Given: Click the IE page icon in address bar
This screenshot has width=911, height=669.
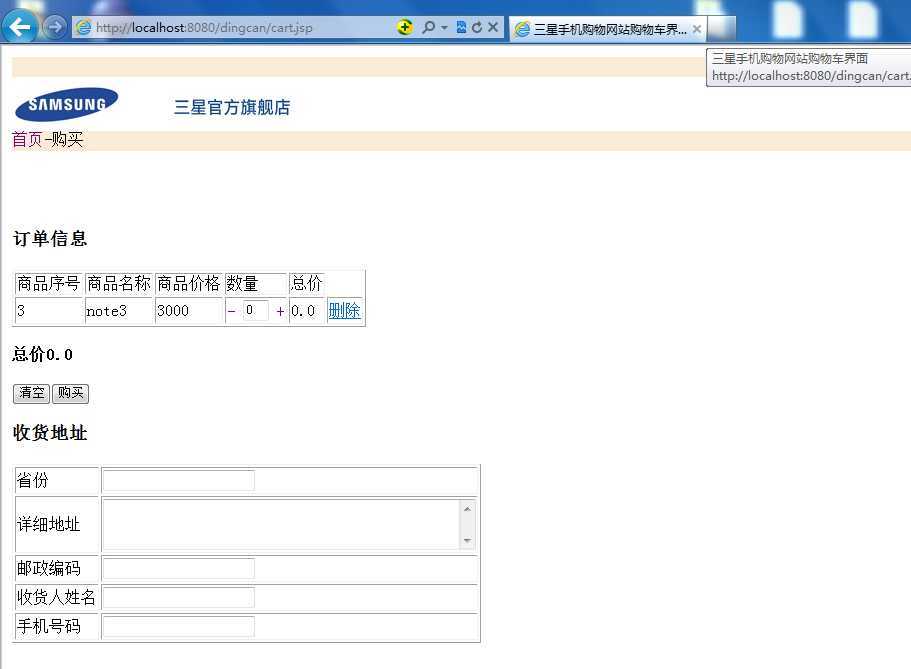Looking at the screenshot, I should pyautogui.click(x=84, y=27).
